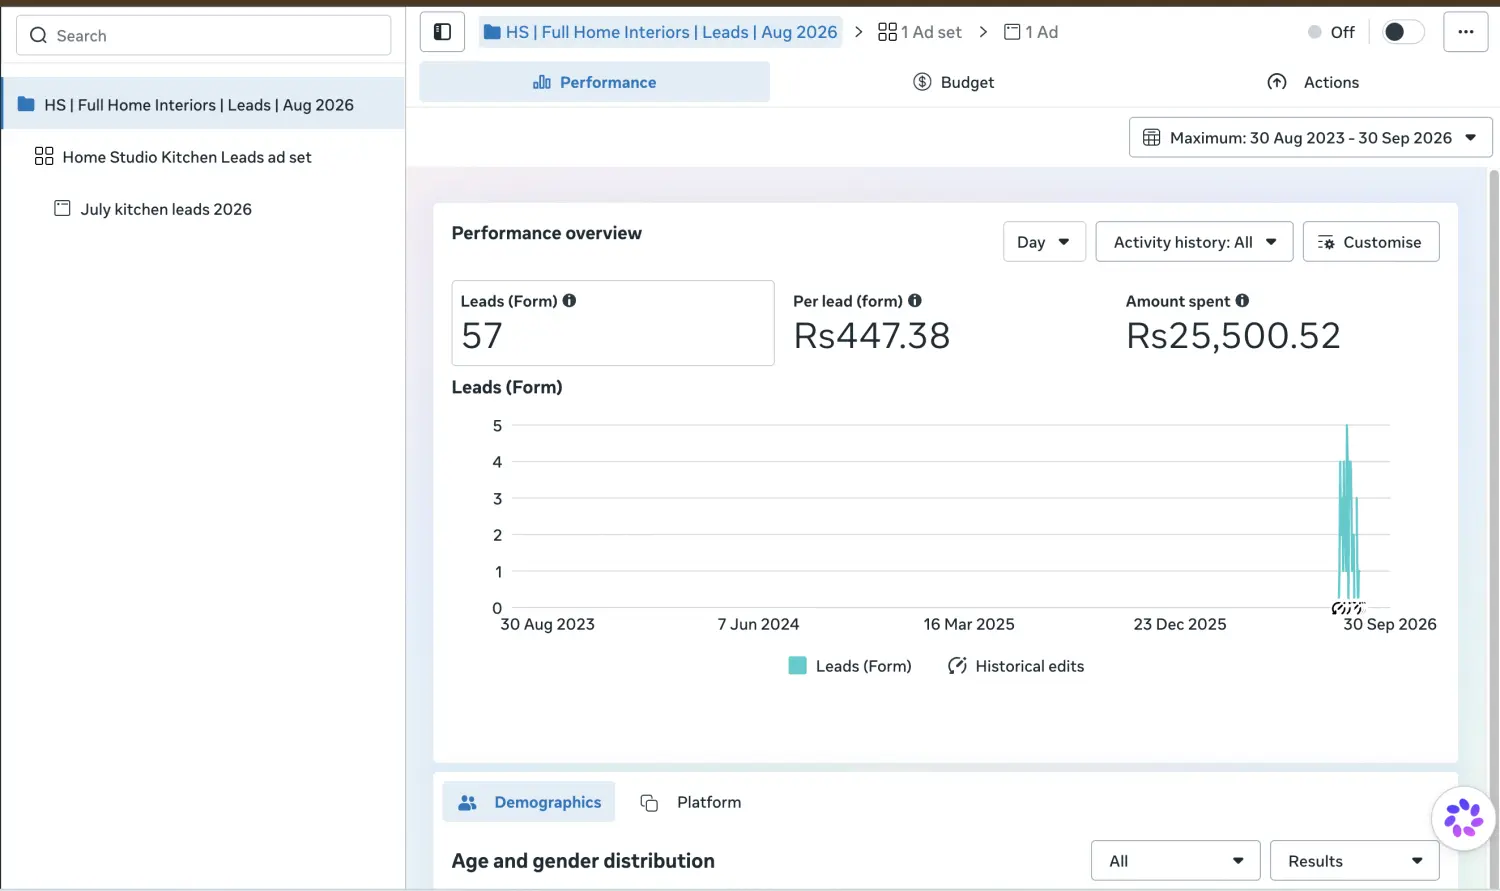Click the Historical edits legend item
The image size is (1500, 891).
[x=1016, y=666]
